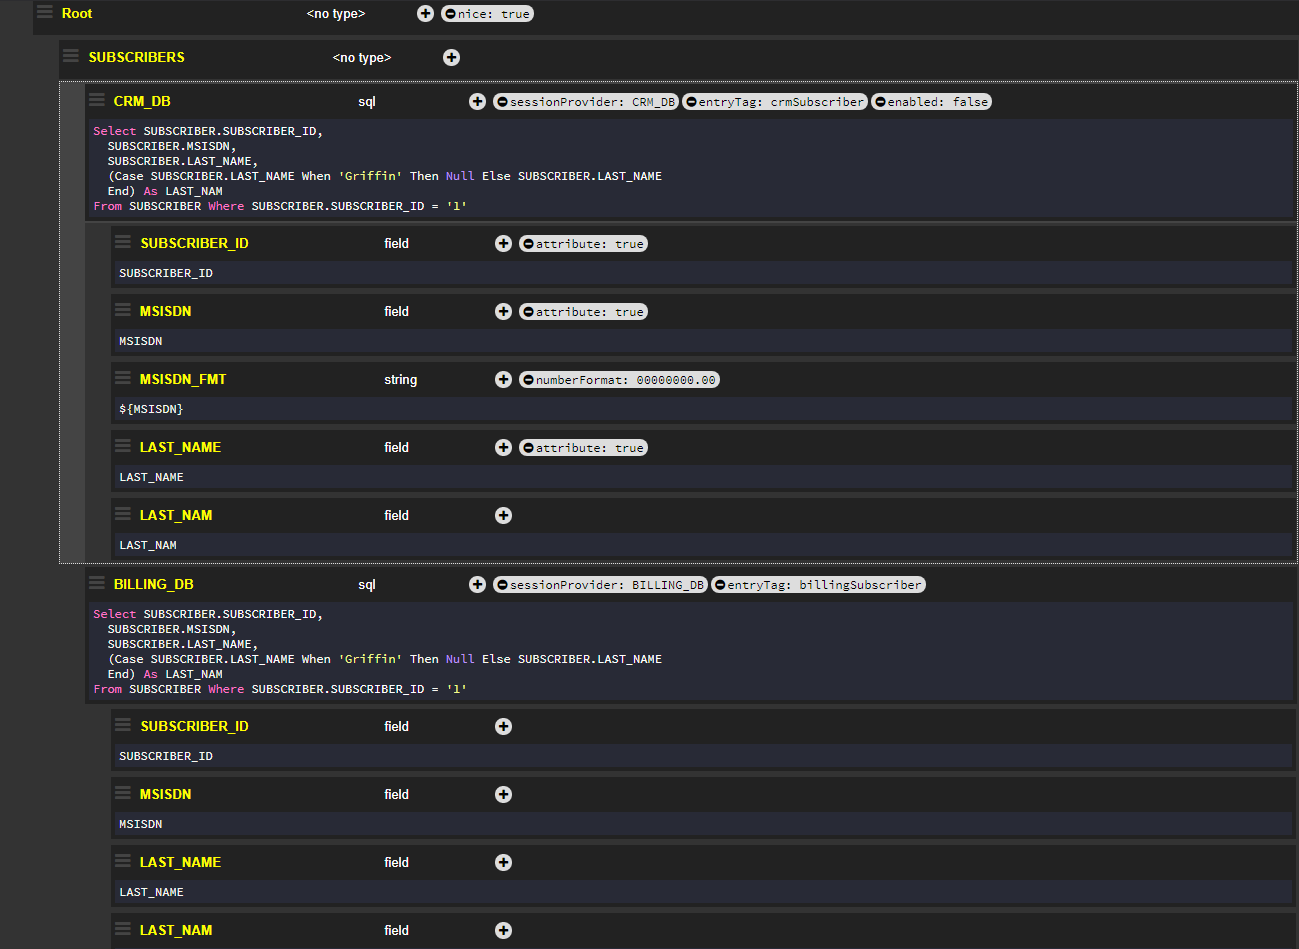Select the SUBSCRIBERS node name
1299x949 pixels.
tap(136, 57)
